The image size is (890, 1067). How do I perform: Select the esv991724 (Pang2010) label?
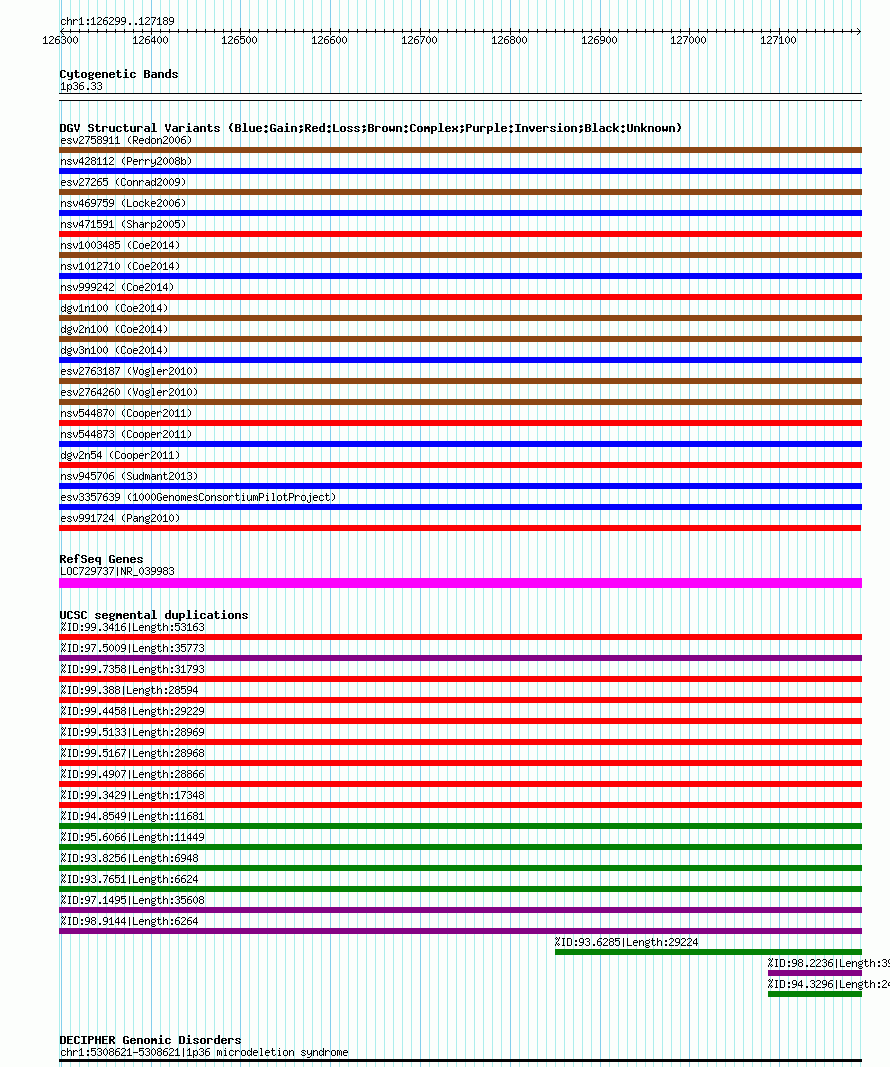pyautogui.click(x=120, y=519)
